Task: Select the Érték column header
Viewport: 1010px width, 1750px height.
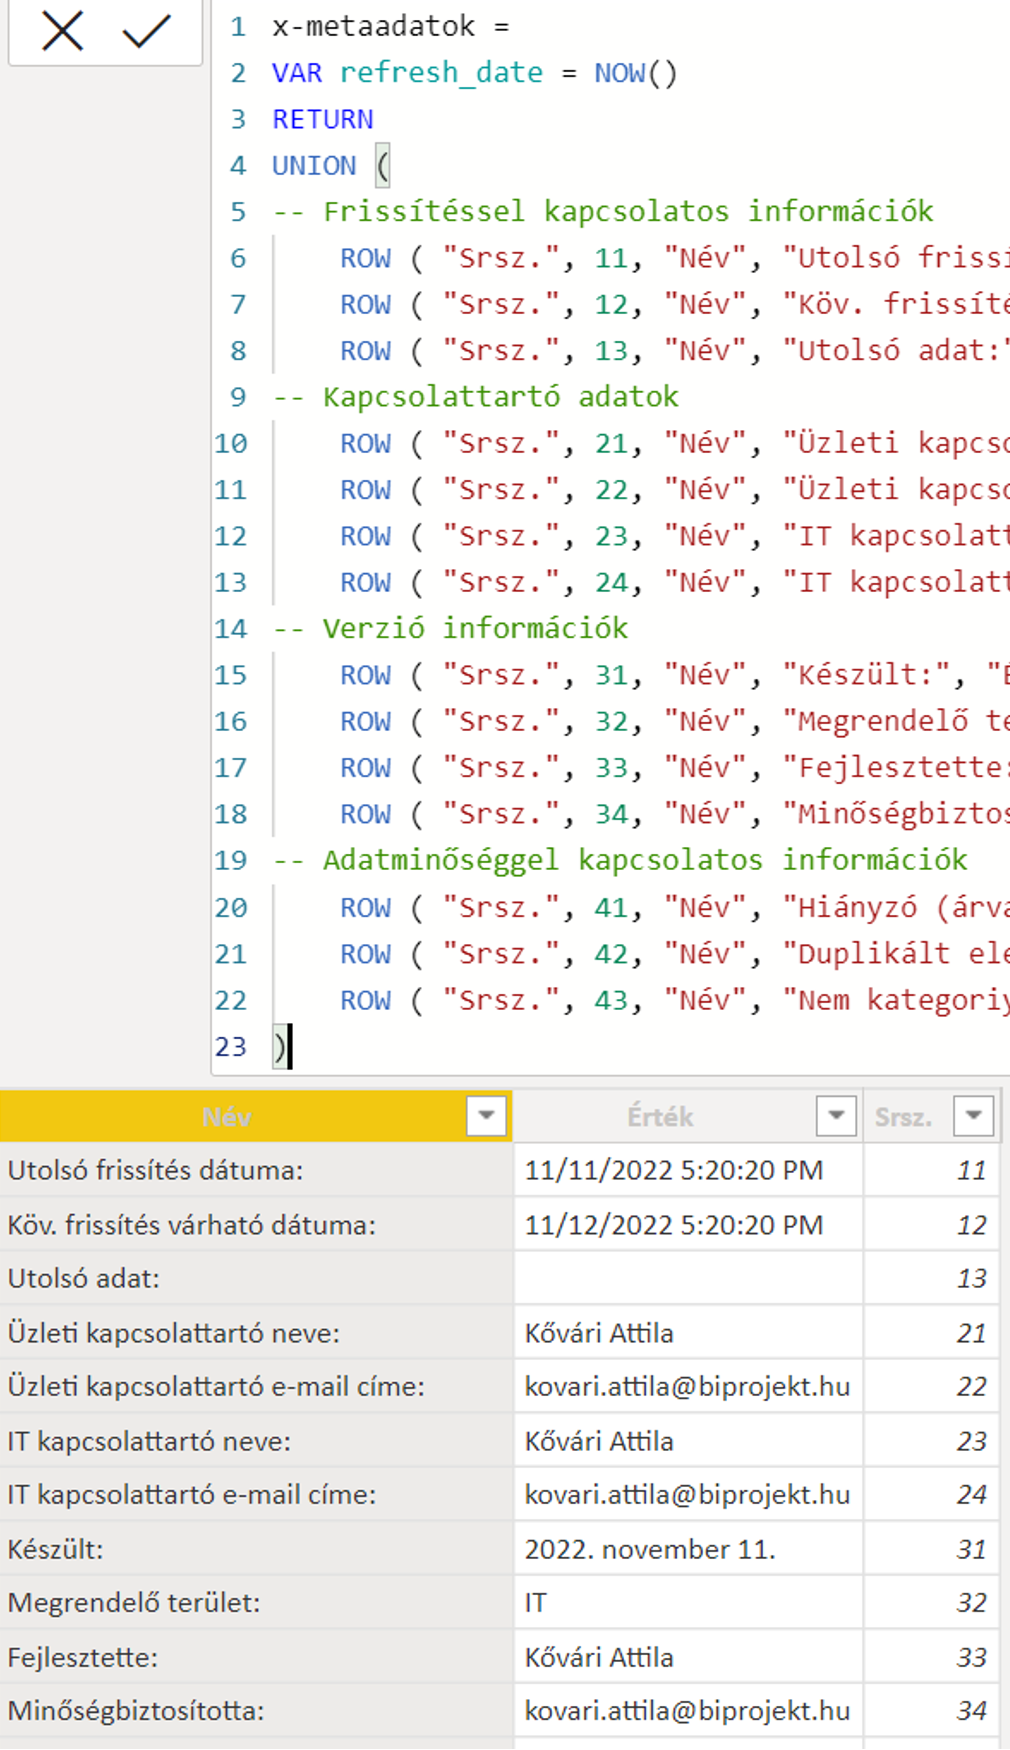Action: pos(660,1117)
